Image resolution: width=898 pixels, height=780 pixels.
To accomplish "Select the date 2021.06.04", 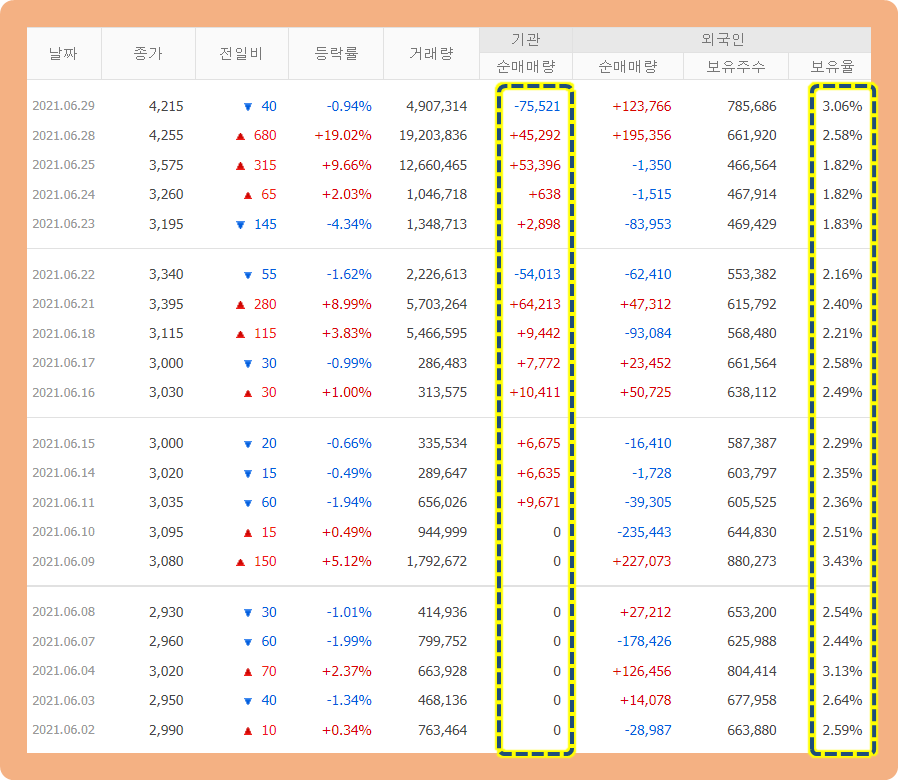I will point(64,671).
